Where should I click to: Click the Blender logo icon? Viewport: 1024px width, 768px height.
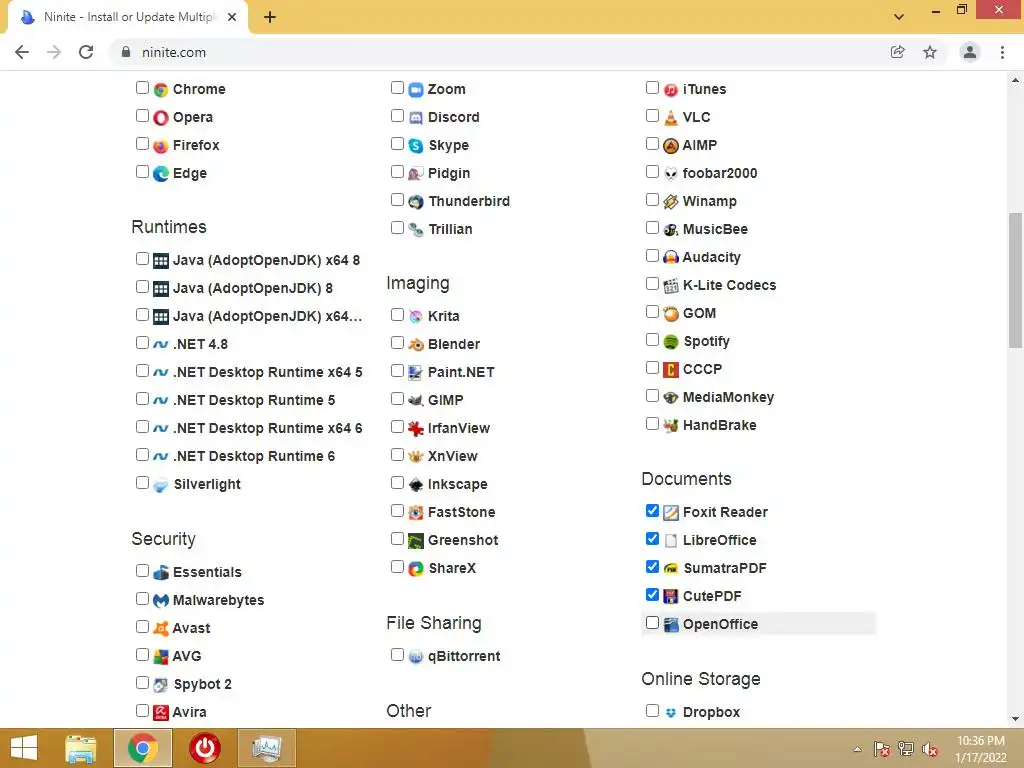pos(415,344)
